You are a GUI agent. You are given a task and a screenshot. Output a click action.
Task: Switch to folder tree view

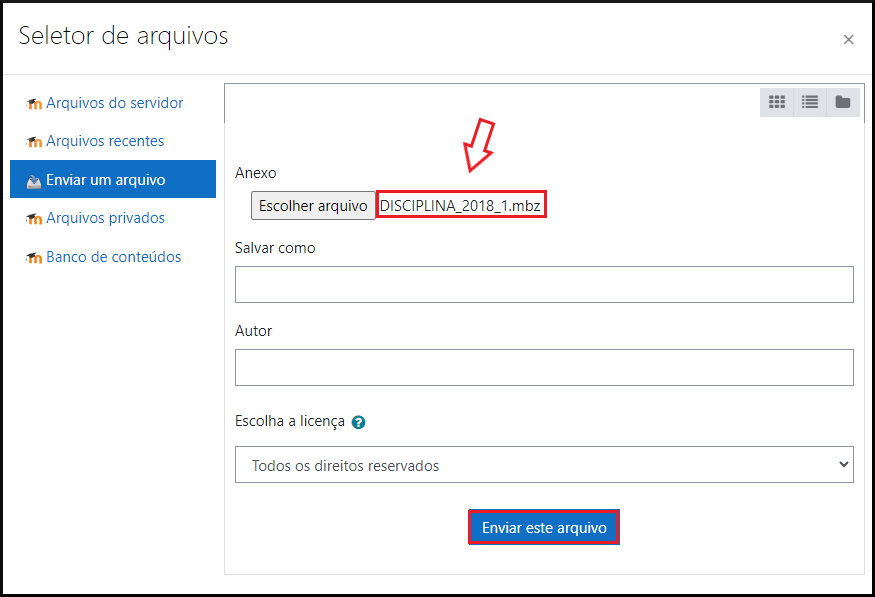point(843,102)
